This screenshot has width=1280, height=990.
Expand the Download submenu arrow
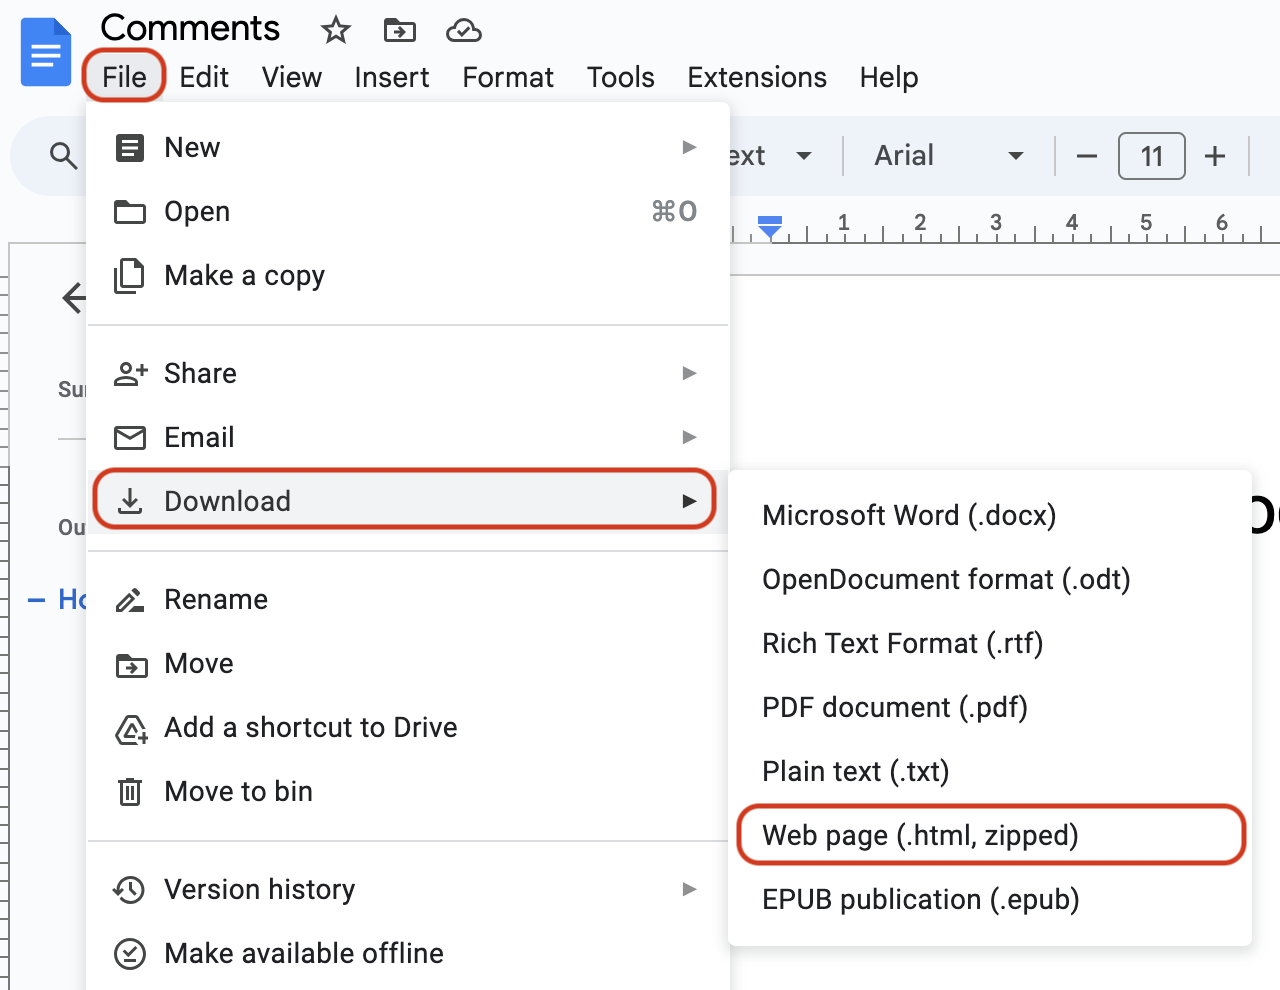click(x=689, y=501)
